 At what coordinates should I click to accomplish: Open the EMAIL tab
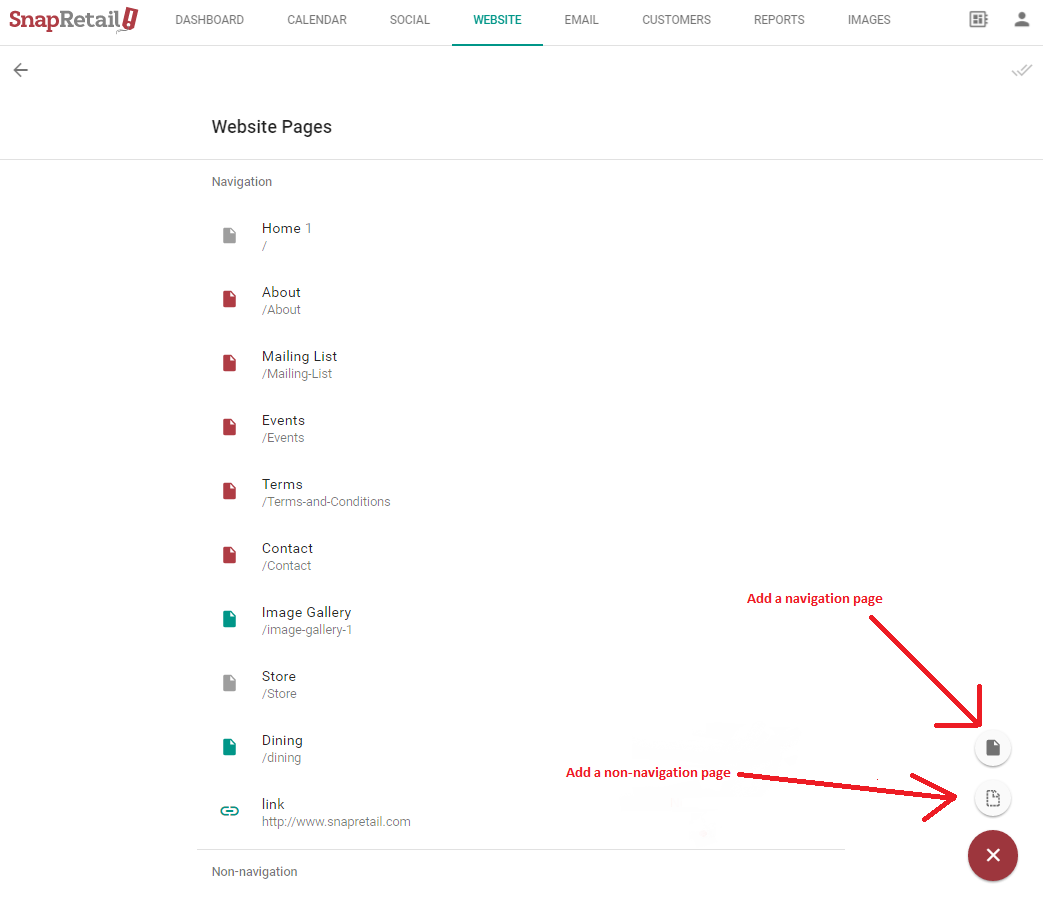tap(581, 20)
